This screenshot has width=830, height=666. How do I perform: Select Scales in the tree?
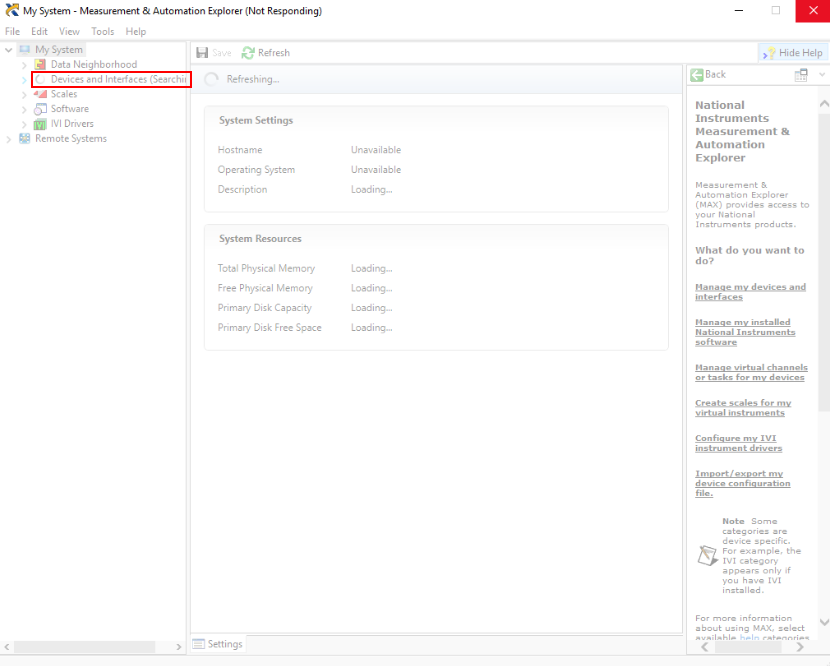point(64,94)
